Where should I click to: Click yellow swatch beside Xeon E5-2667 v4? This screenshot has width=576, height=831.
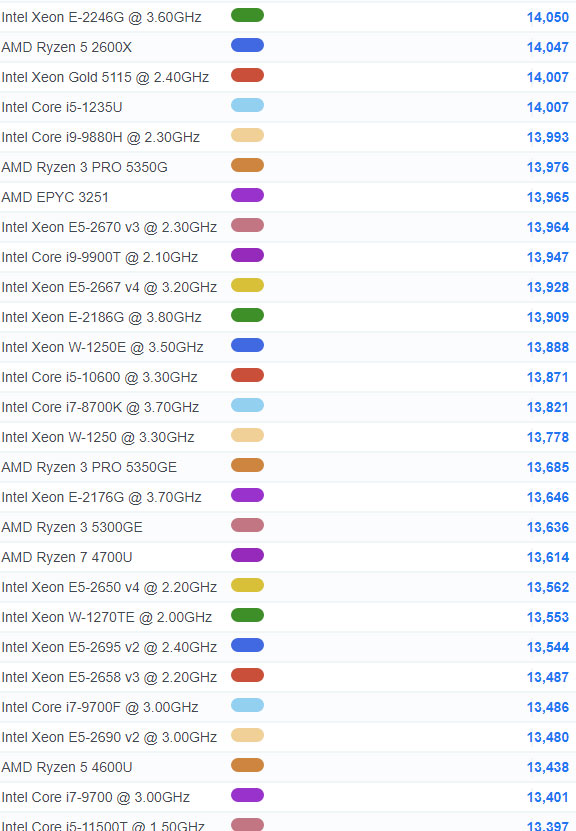pos(247,285)
